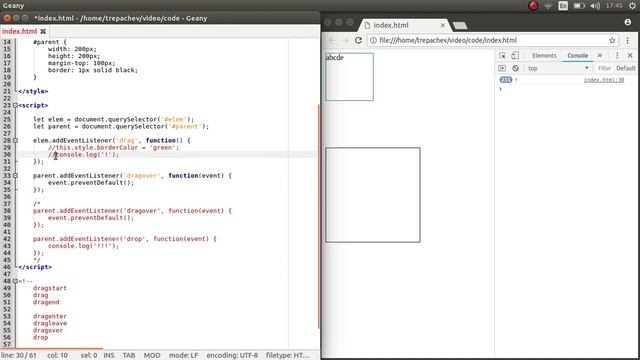Close the index.html Chrome tab
This screenshot has height=360, width=640.
(442, 25)
